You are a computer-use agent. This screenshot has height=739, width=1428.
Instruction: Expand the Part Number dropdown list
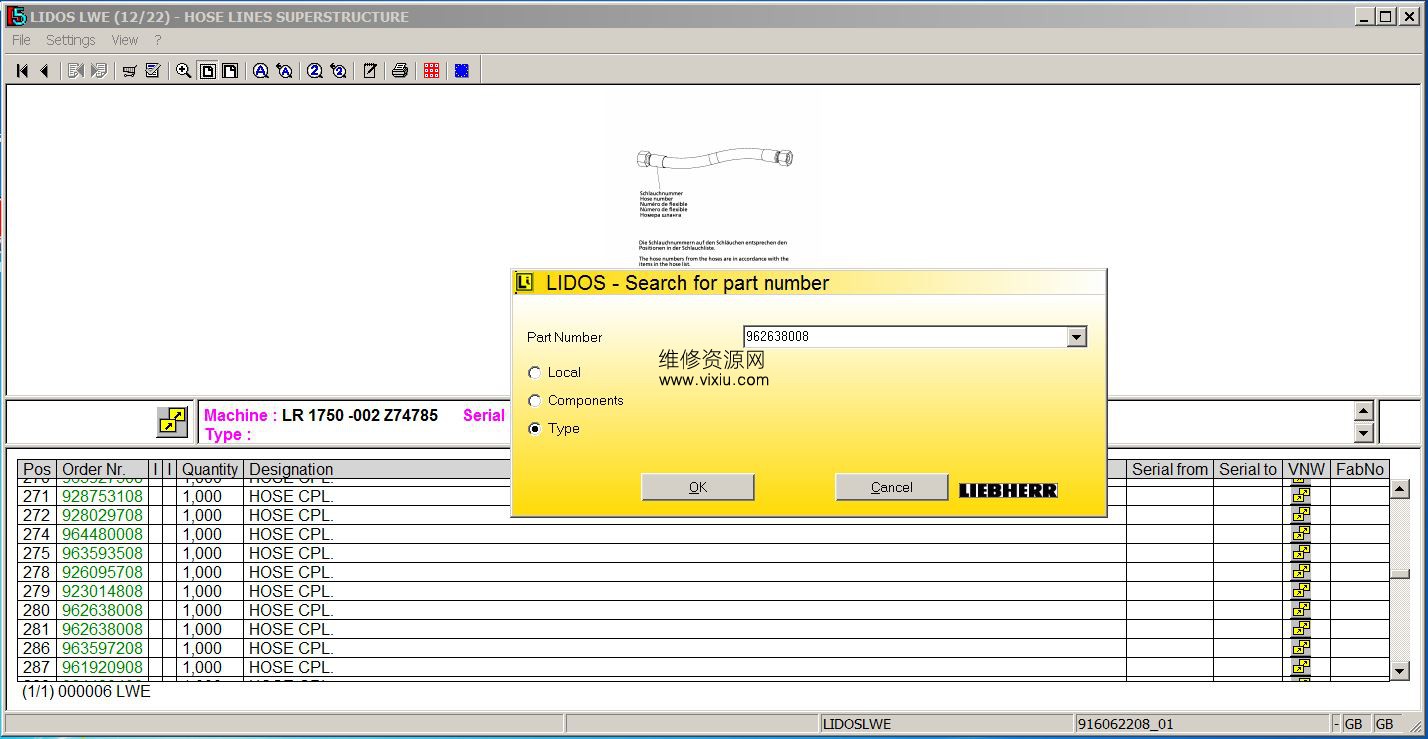pyautogui.click(x=1076, y=338)
